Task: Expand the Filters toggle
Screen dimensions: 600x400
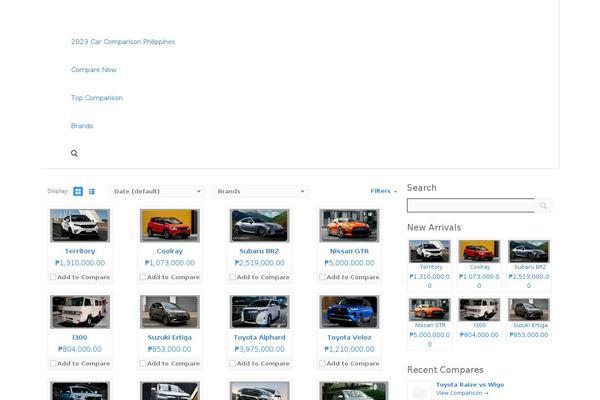Action: click(383, 191)
